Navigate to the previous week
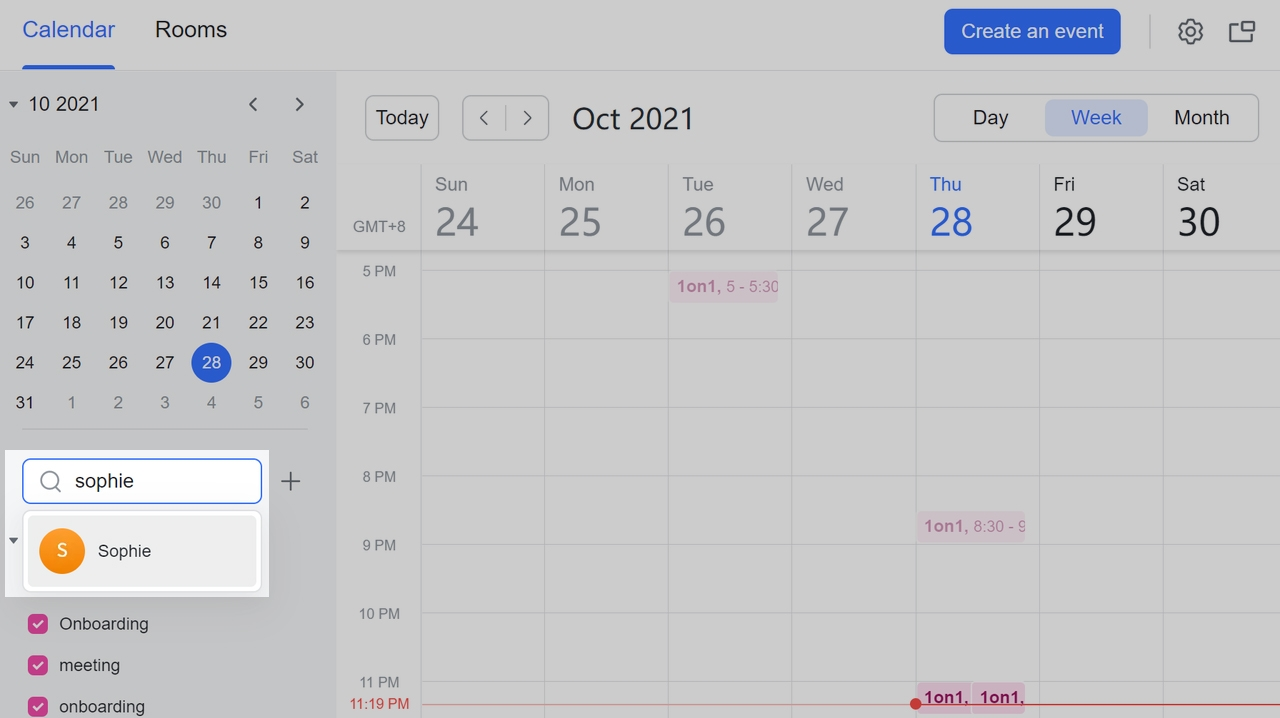The height and width of the screenshot is (718, 1280). click(x=484, y=118)
